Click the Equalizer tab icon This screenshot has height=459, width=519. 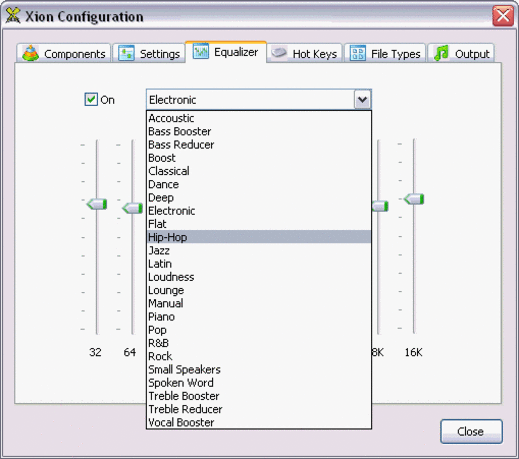[201, 51]
